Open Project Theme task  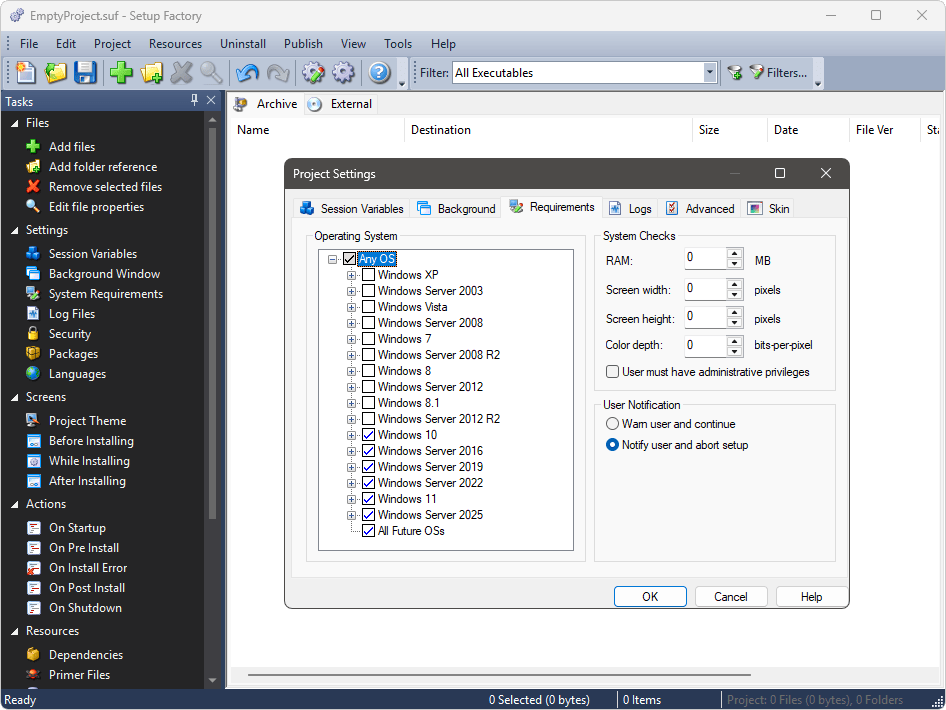[x=87, y=420]
